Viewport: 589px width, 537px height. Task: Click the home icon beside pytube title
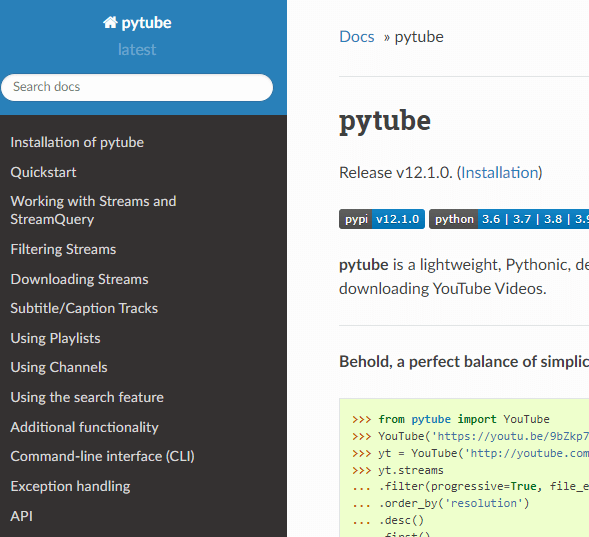[110, 23]
